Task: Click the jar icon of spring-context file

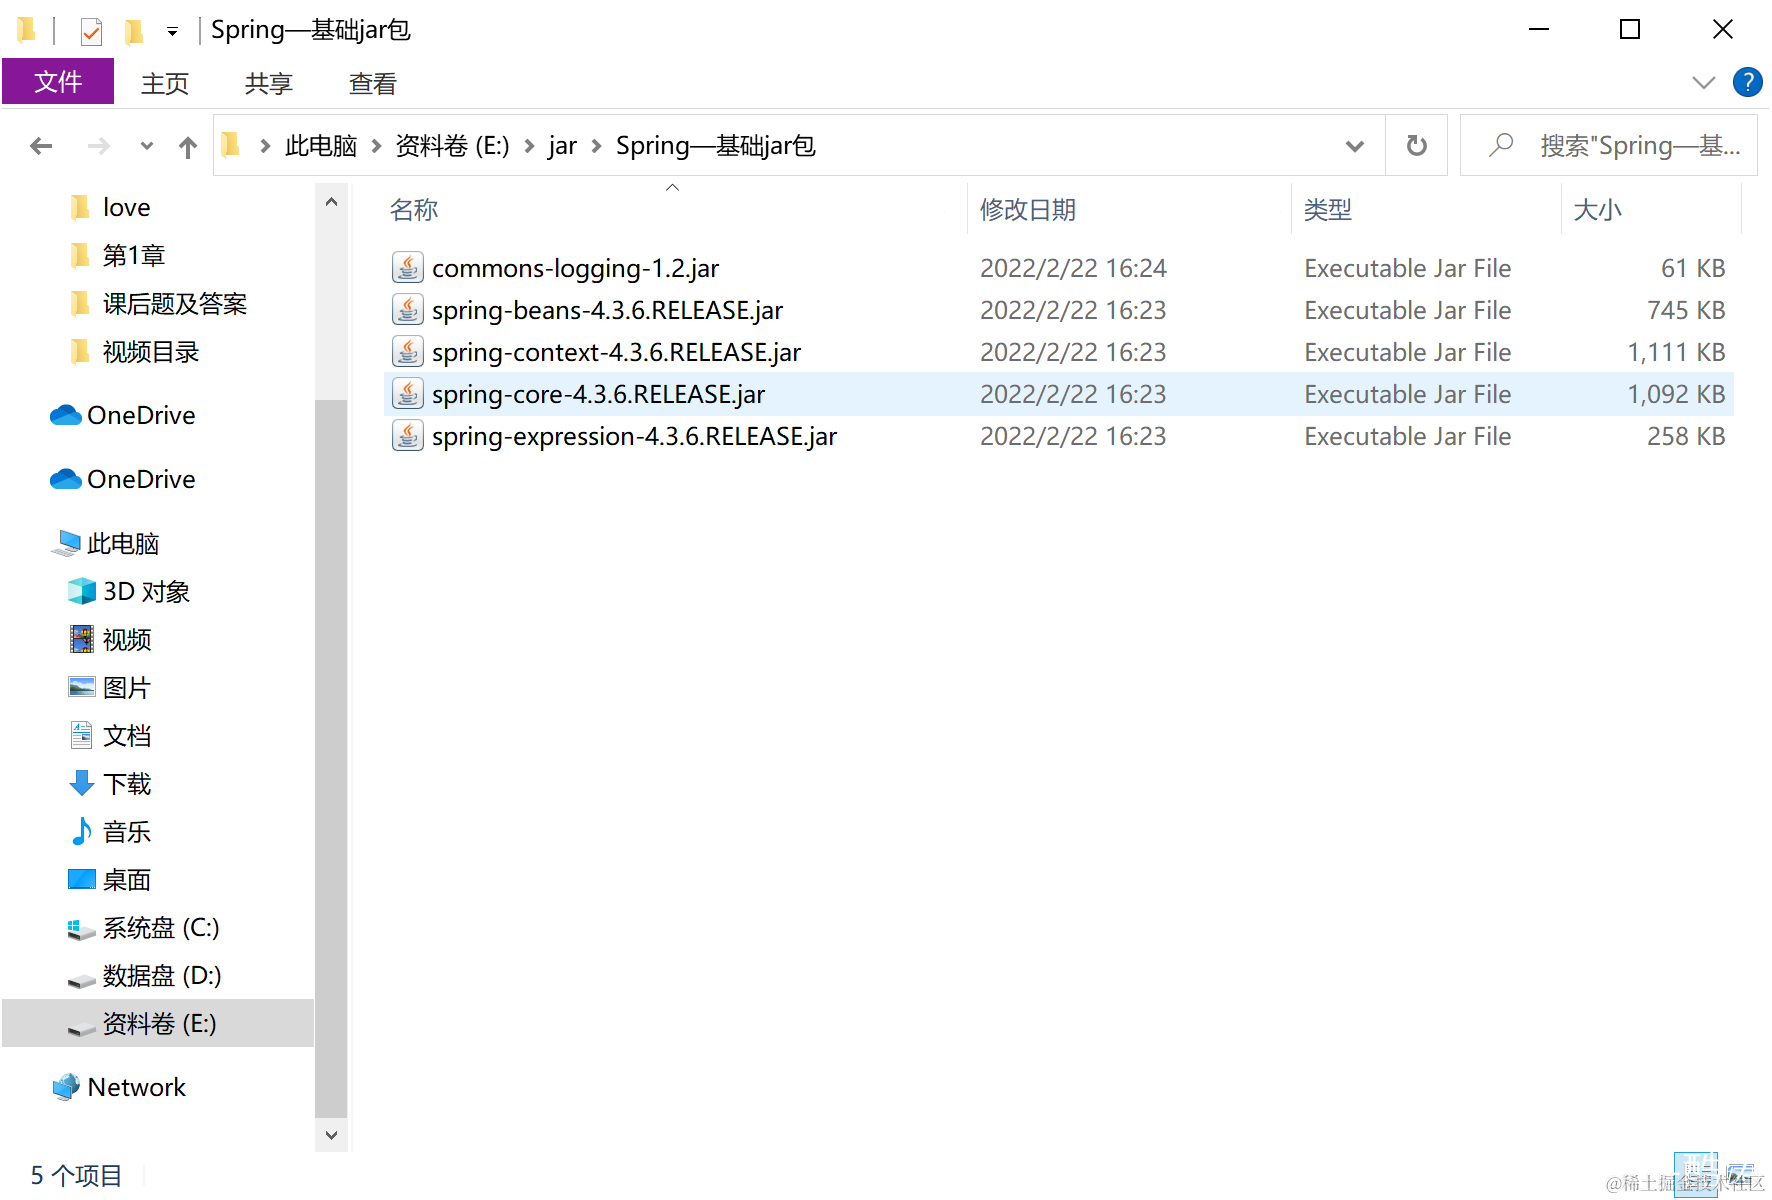Action: tap(407, 352)
